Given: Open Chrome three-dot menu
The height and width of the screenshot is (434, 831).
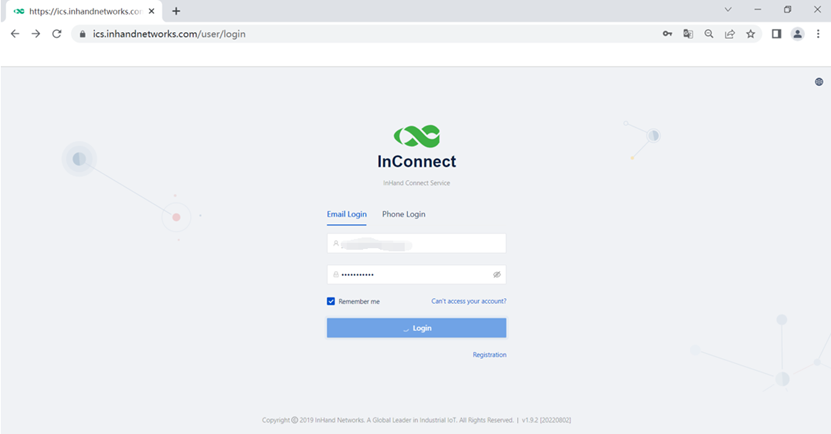Looking at the screenshot, I should 818,34.
